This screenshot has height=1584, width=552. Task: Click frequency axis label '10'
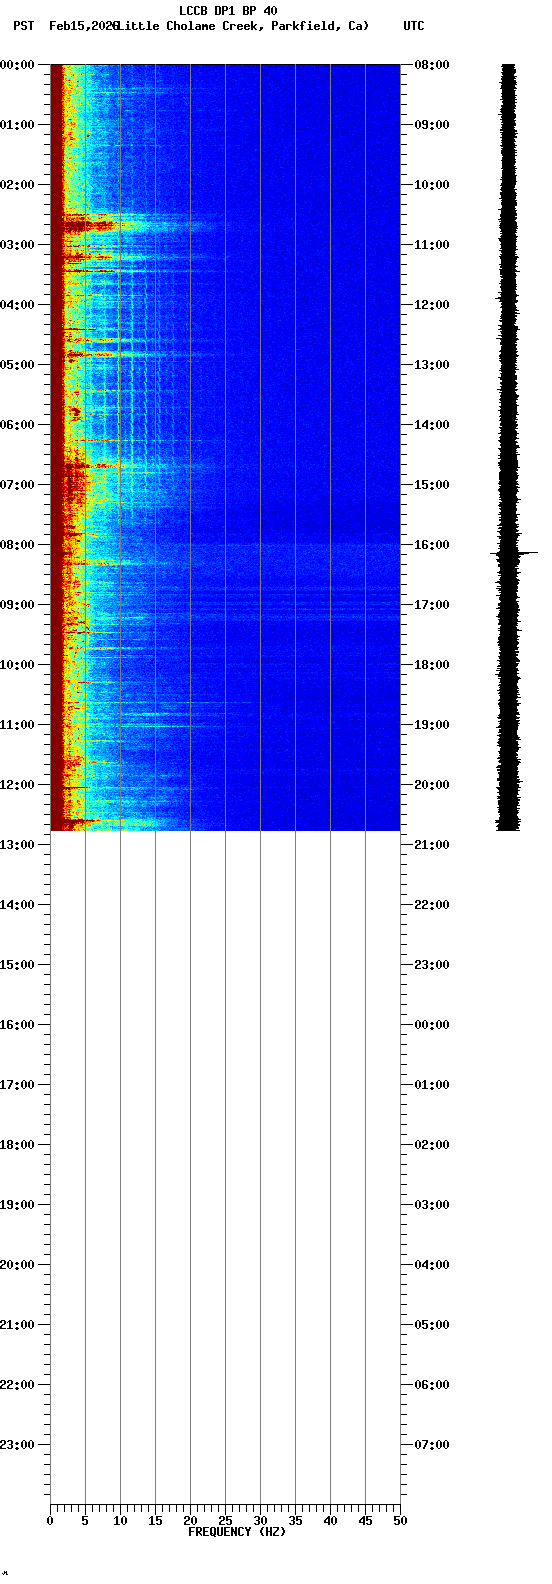click(120, 1521)
